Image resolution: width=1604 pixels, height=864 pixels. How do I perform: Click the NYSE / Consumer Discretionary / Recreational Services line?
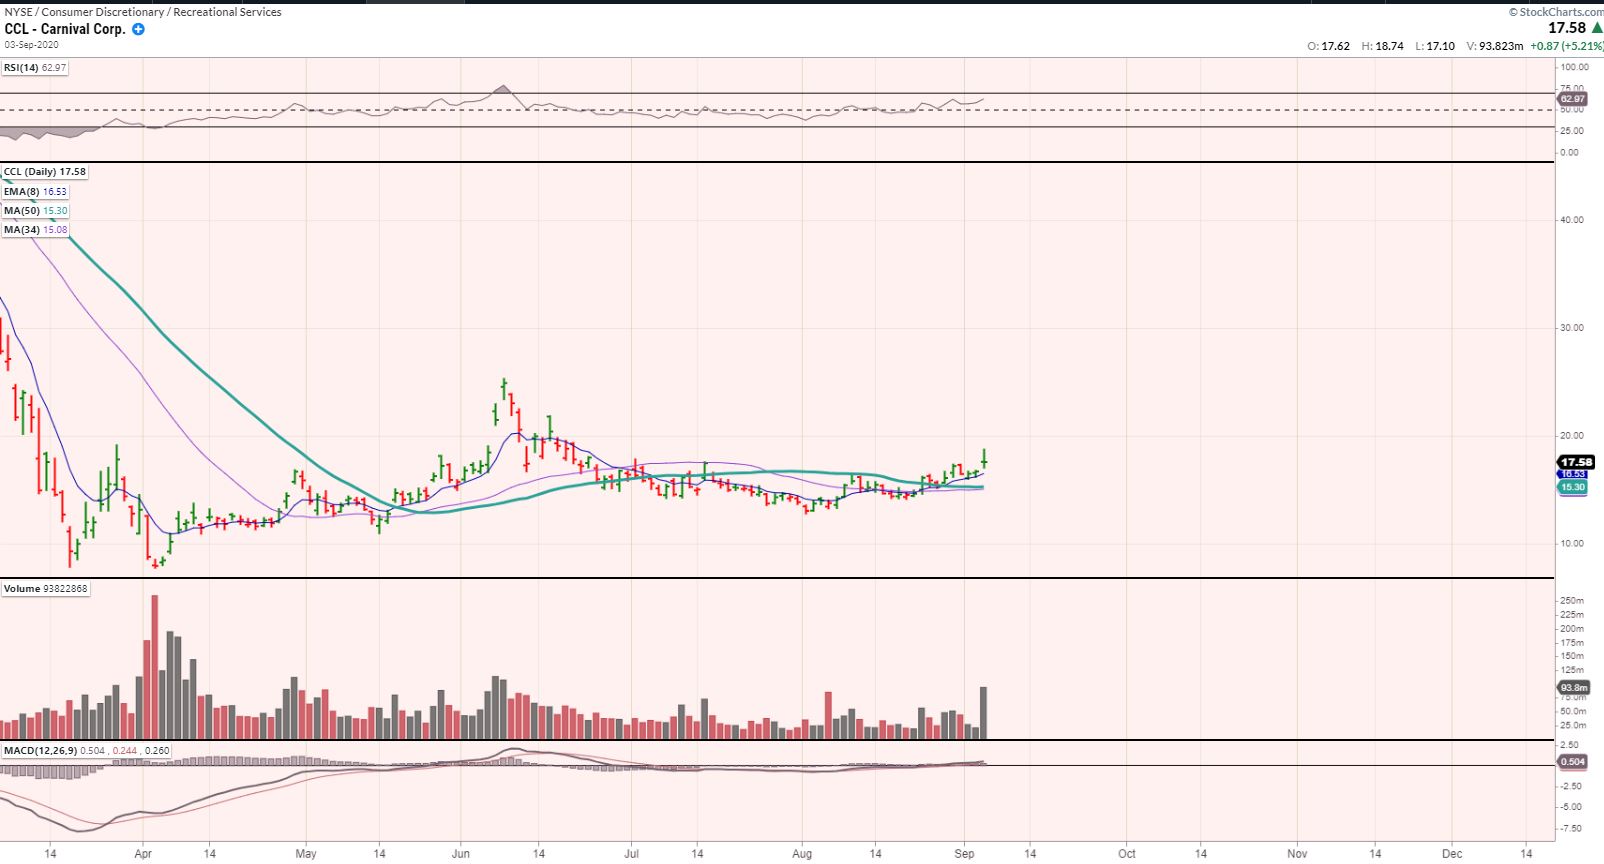point(143,12)
